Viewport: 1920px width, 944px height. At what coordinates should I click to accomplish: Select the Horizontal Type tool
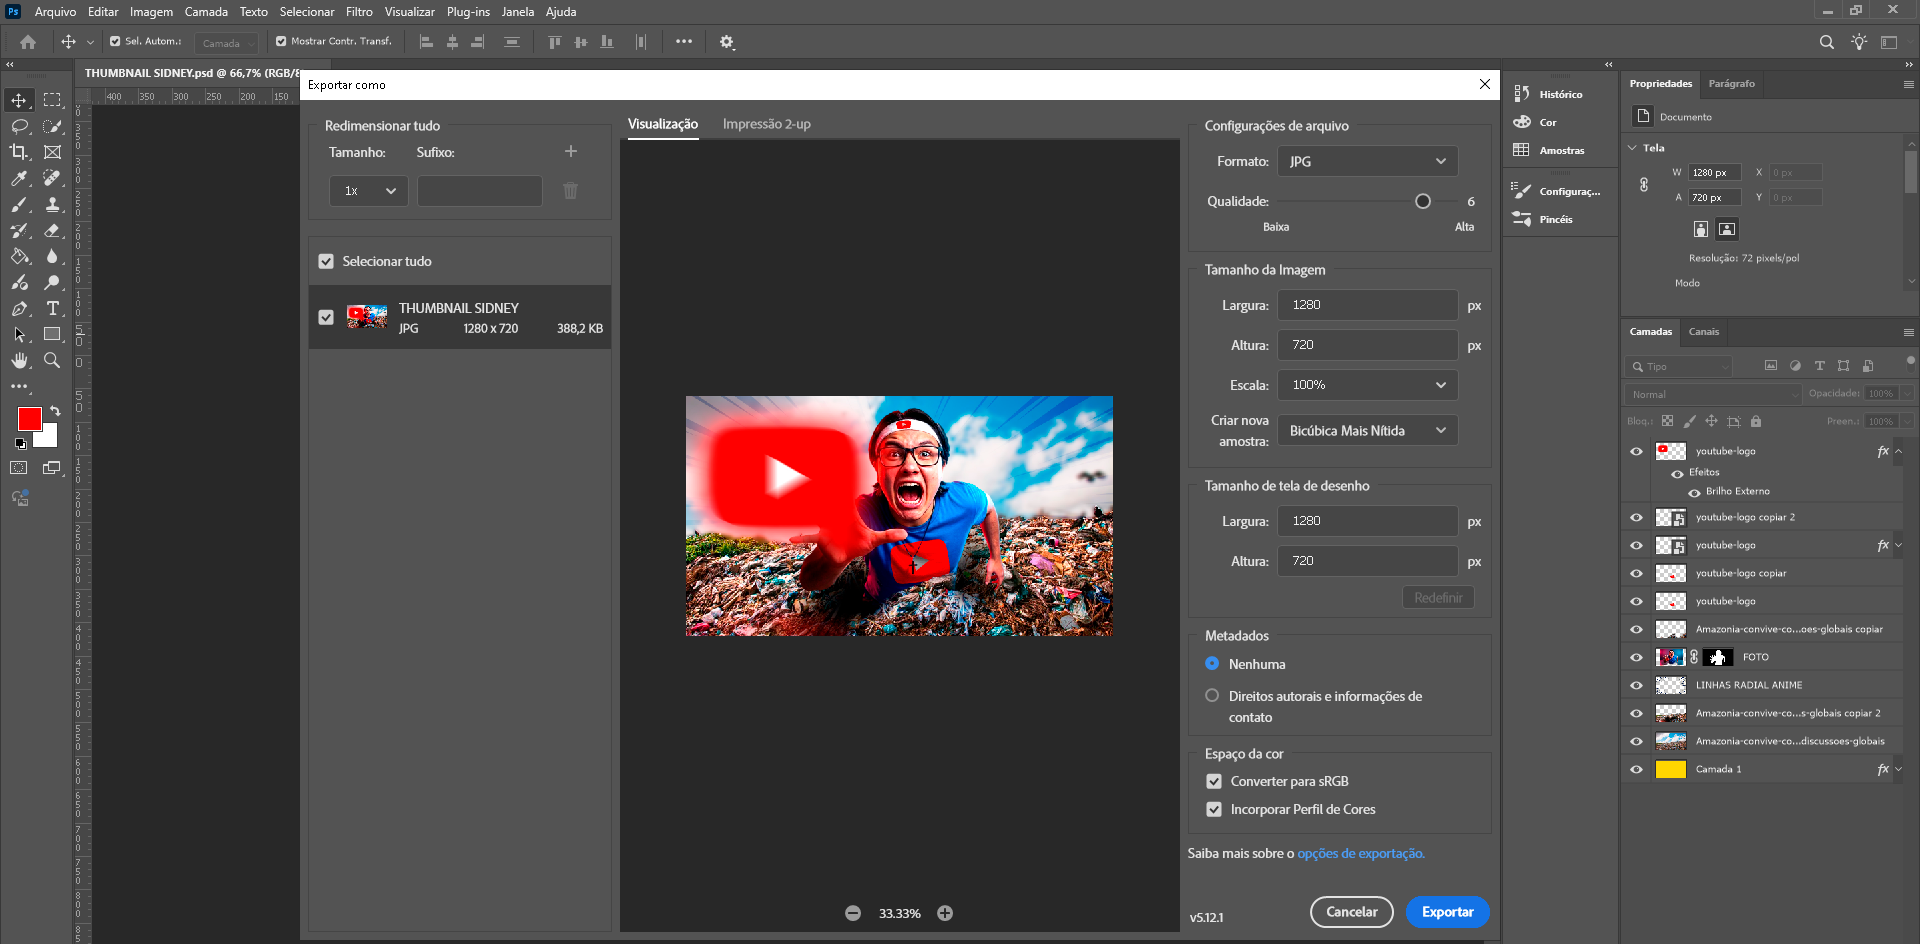[x=52, y=308]
